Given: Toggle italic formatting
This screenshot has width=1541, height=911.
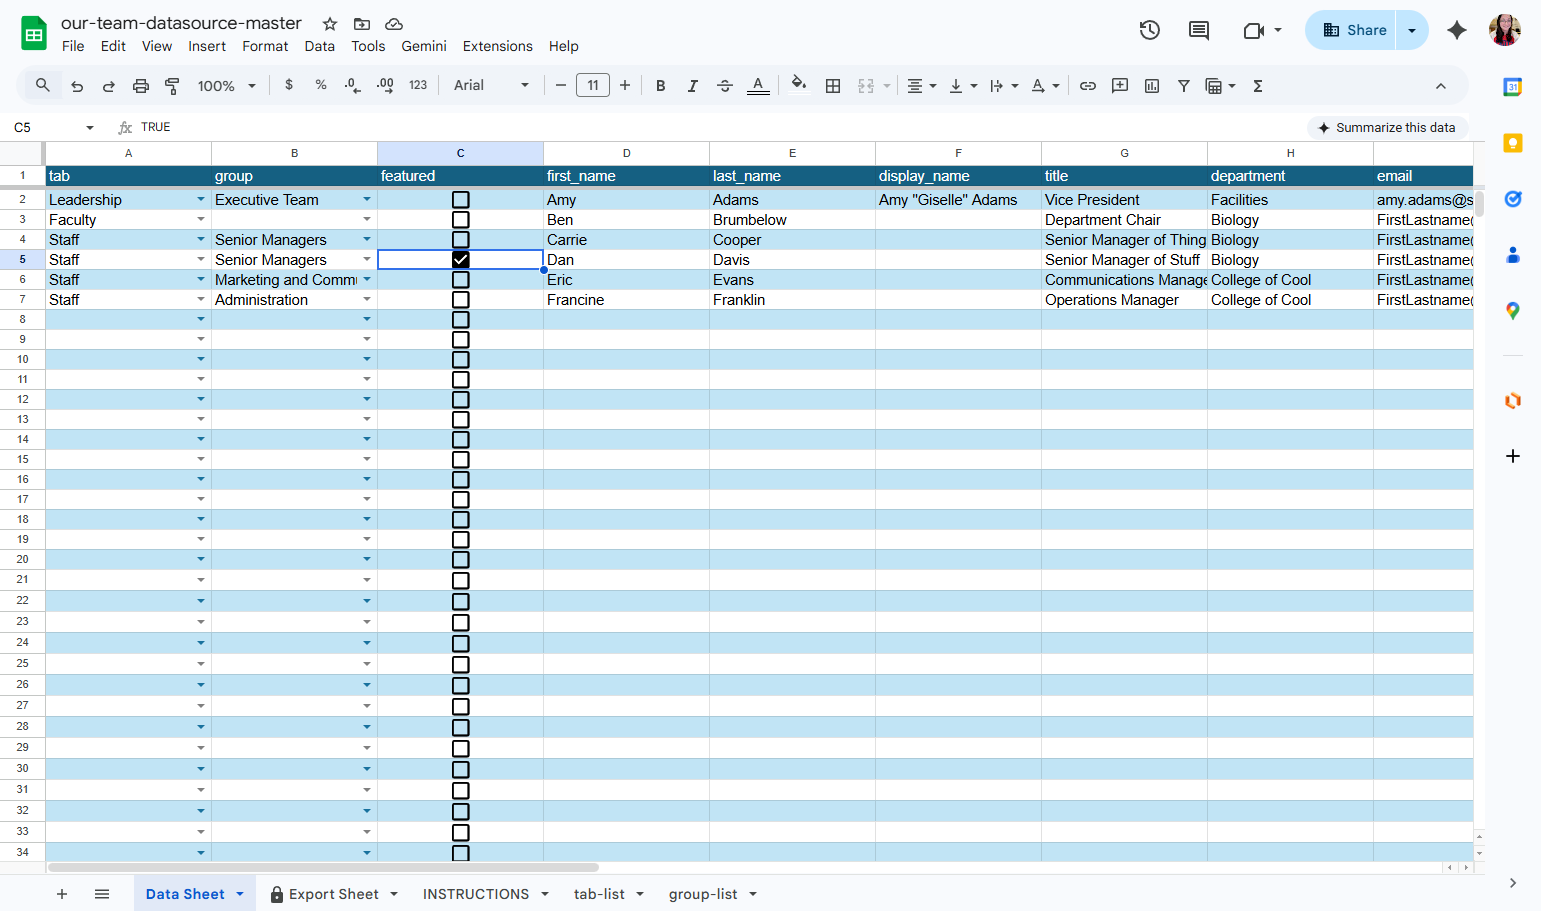Looking at the screenshot, I should pyautogui.click(x=692, y=86).
